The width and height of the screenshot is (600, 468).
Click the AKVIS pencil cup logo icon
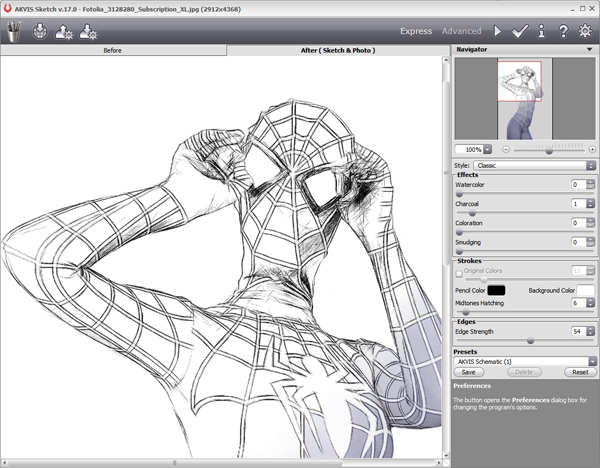pos(14,31)
